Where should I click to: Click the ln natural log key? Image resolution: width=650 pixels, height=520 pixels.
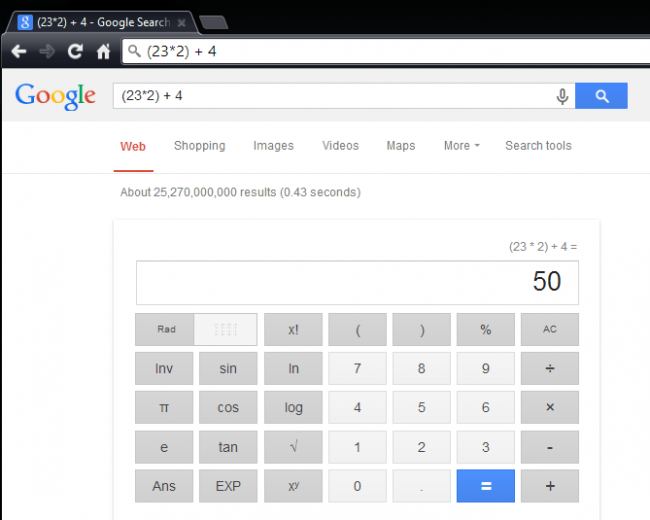(x=293, y=368)
